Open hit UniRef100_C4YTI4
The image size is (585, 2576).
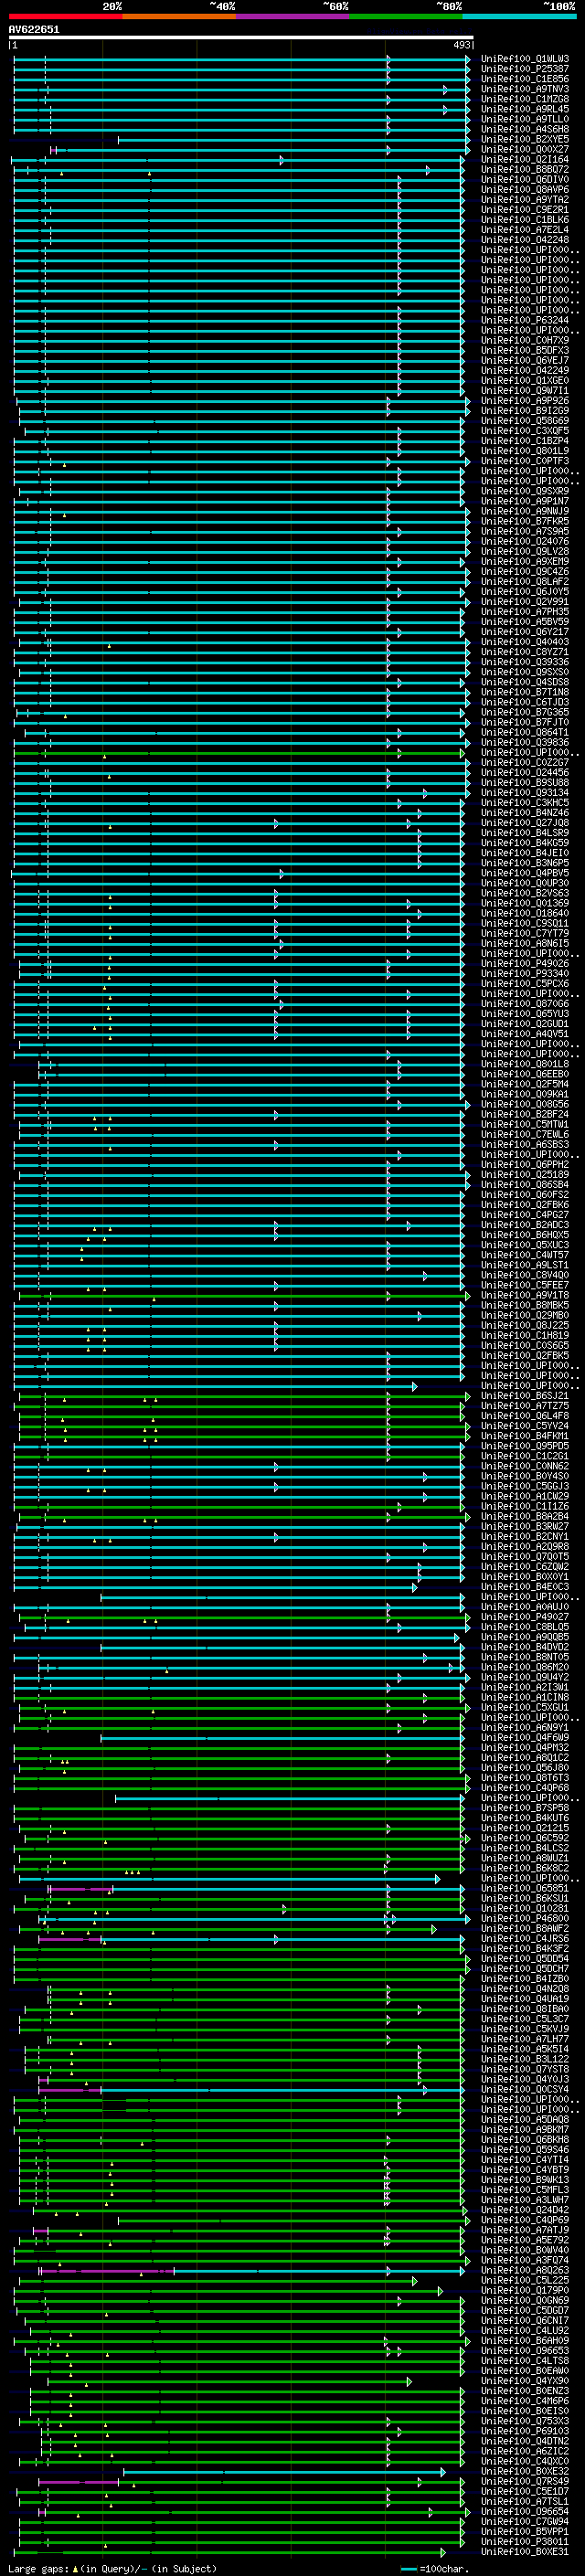coord(525,2159)
